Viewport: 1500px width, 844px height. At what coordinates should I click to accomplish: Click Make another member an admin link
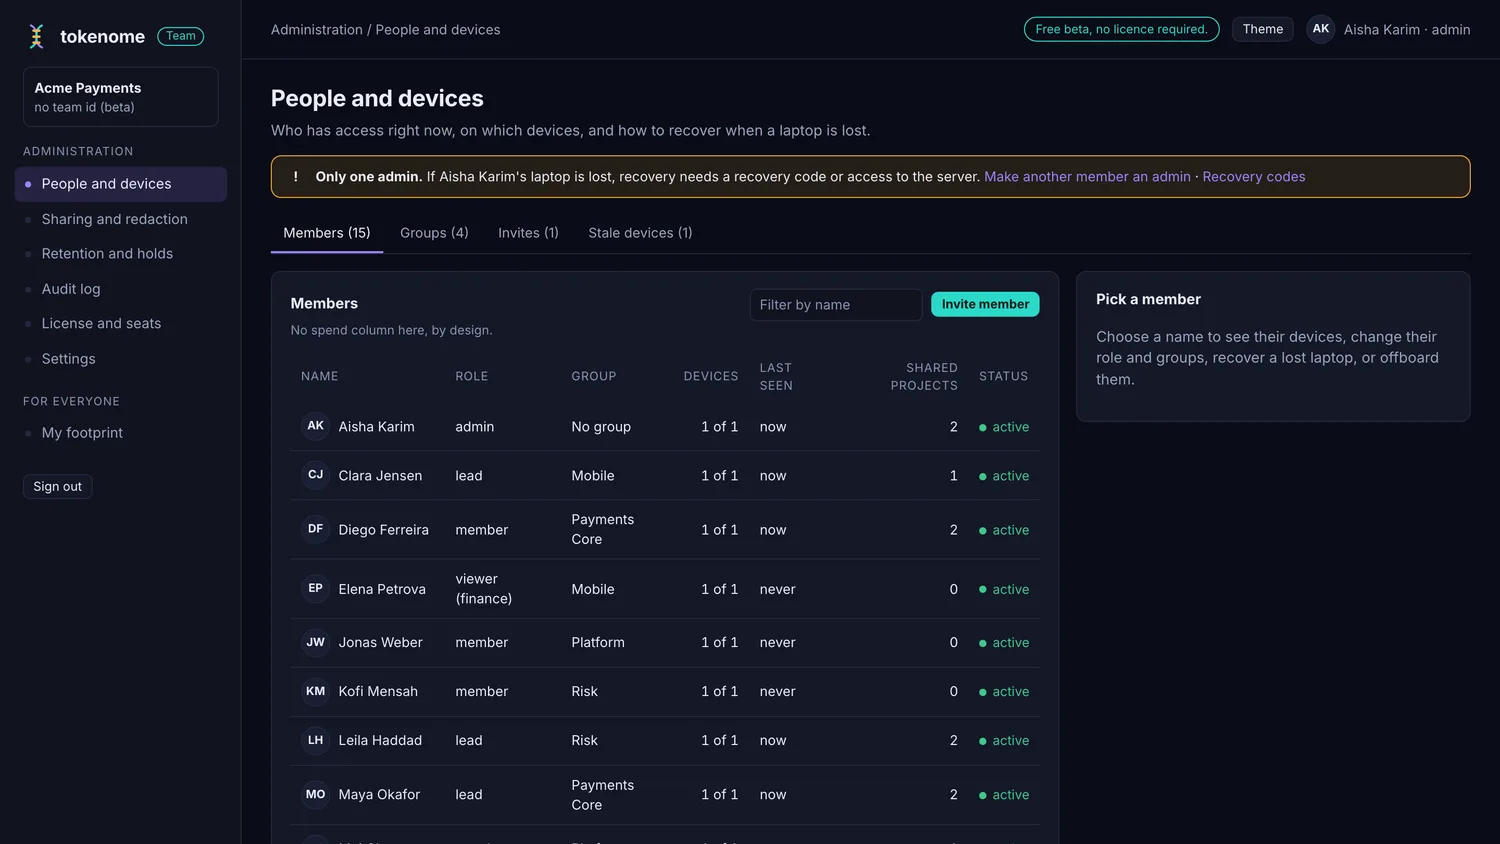(1087, 177)
